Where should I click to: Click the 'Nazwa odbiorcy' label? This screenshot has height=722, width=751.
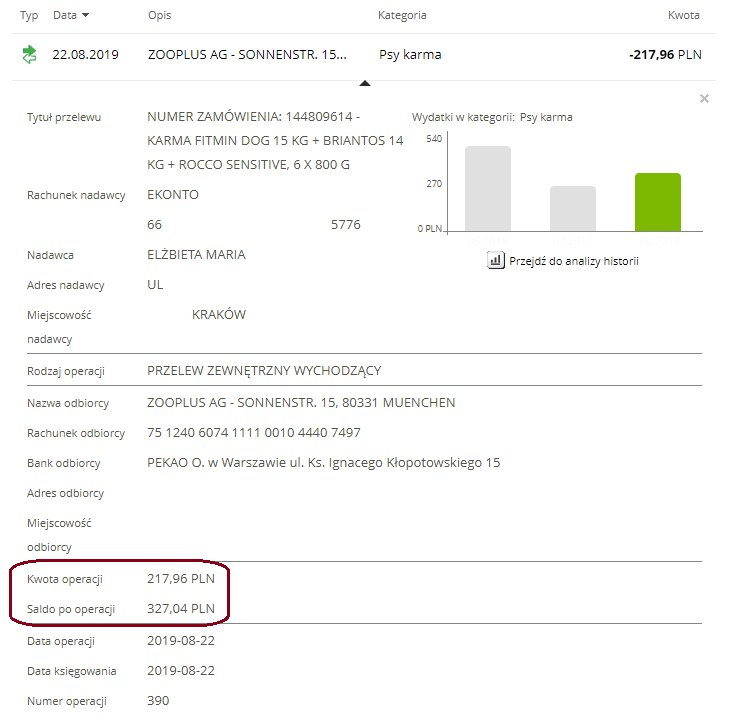68,403
